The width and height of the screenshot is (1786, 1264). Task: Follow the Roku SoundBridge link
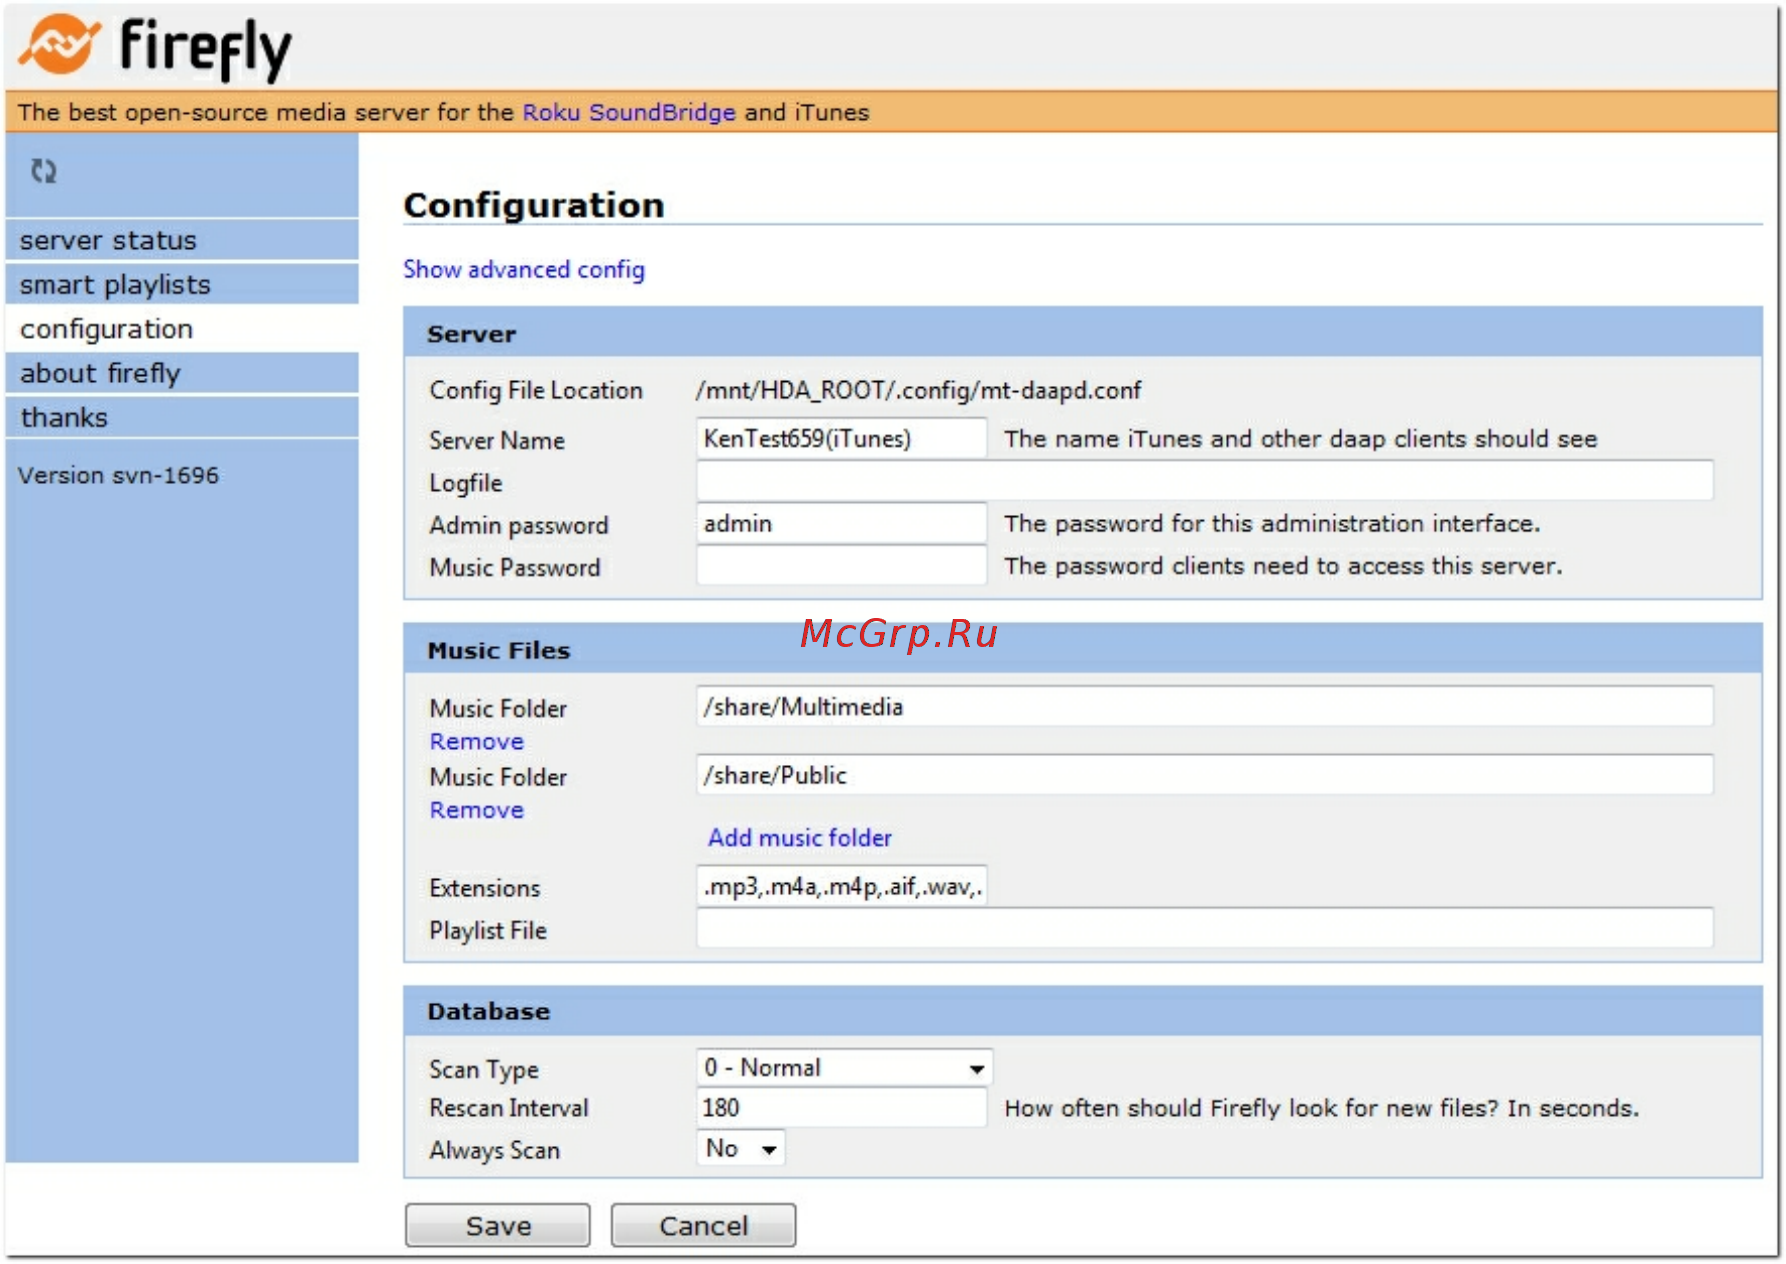629,112
